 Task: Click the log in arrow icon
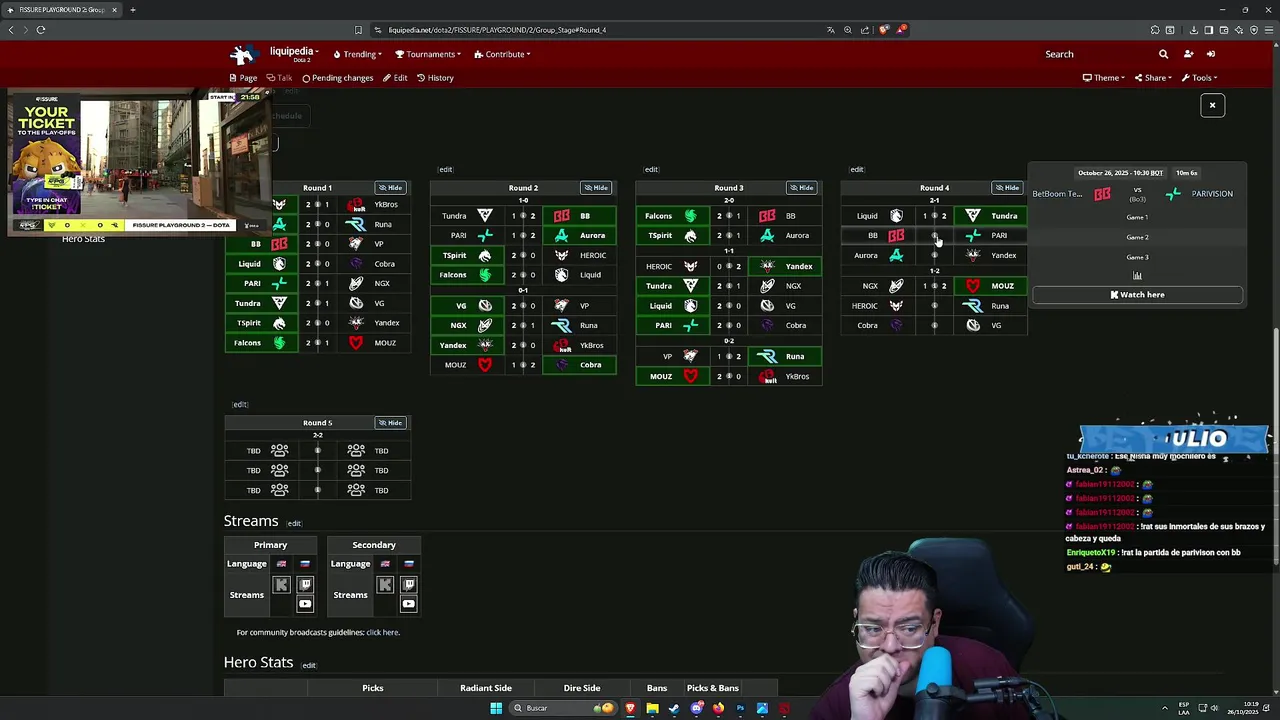(x=1210, y=54)
